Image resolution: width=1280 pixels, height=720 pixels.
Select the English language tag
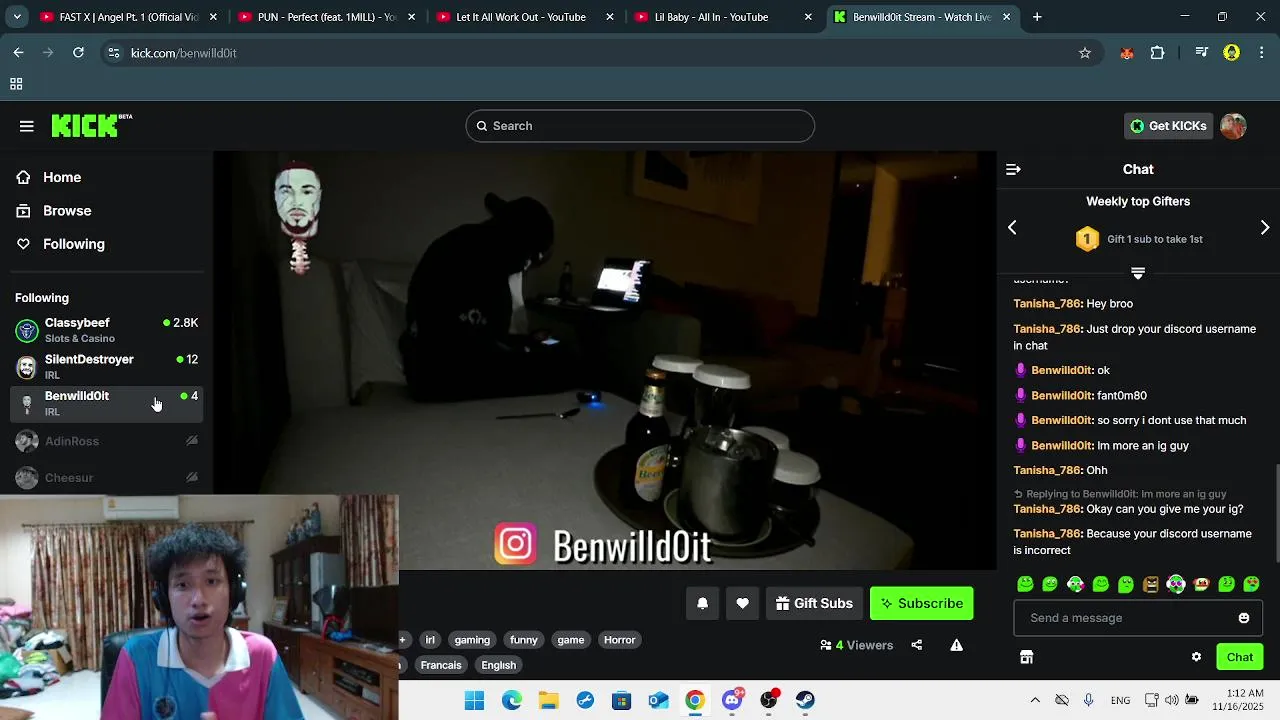point(498,665)
